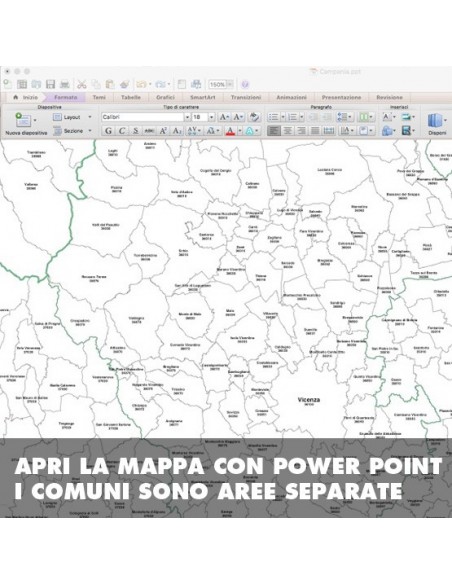Screen dimensions: 452x584
Task: Click the Redo icon
Action: [x=160, y=84]
